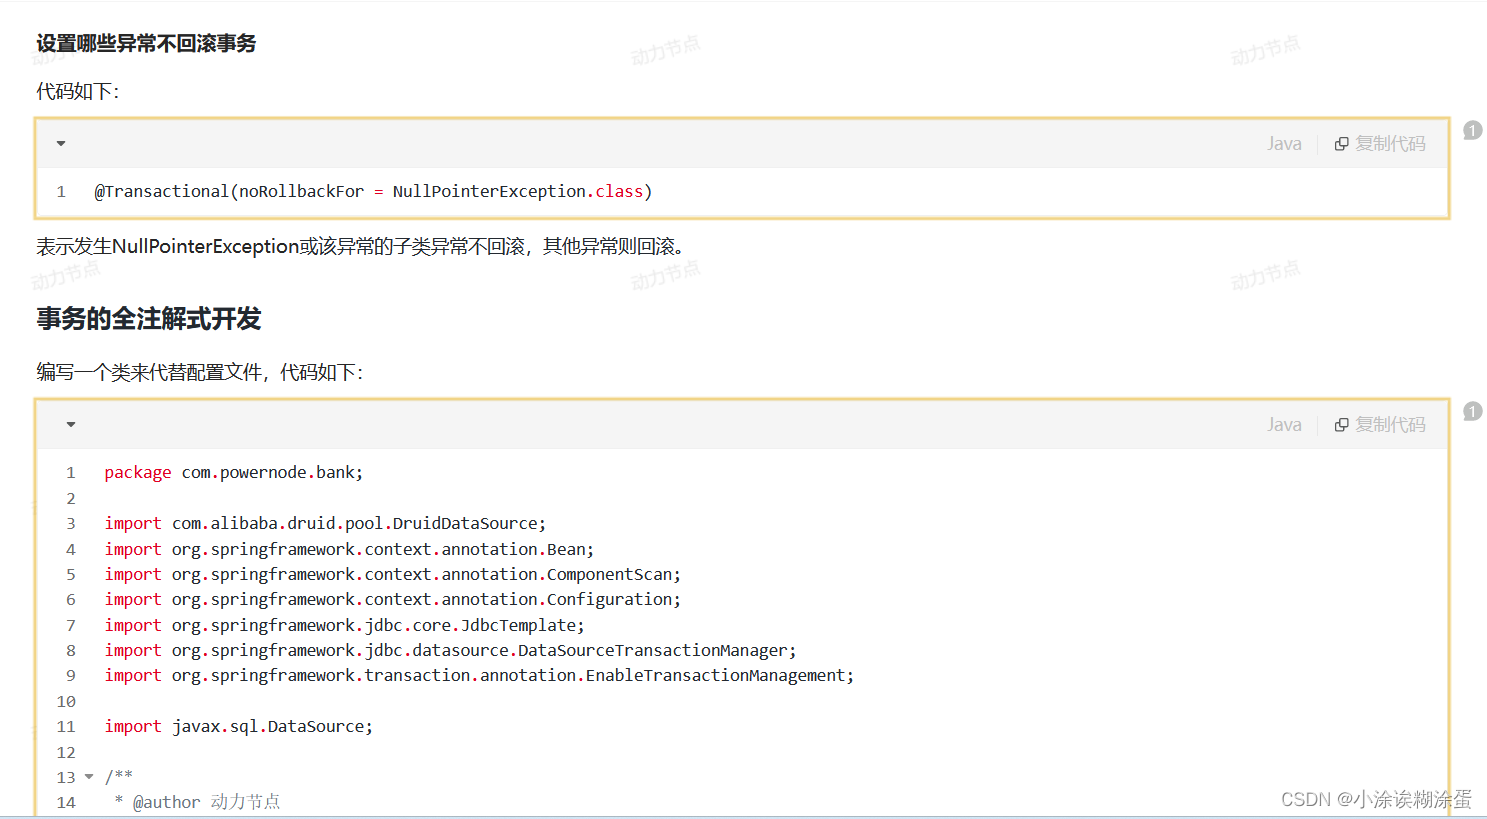Click the ComponentScan import line
1487x819 pixels.
[x=392, y=574]
